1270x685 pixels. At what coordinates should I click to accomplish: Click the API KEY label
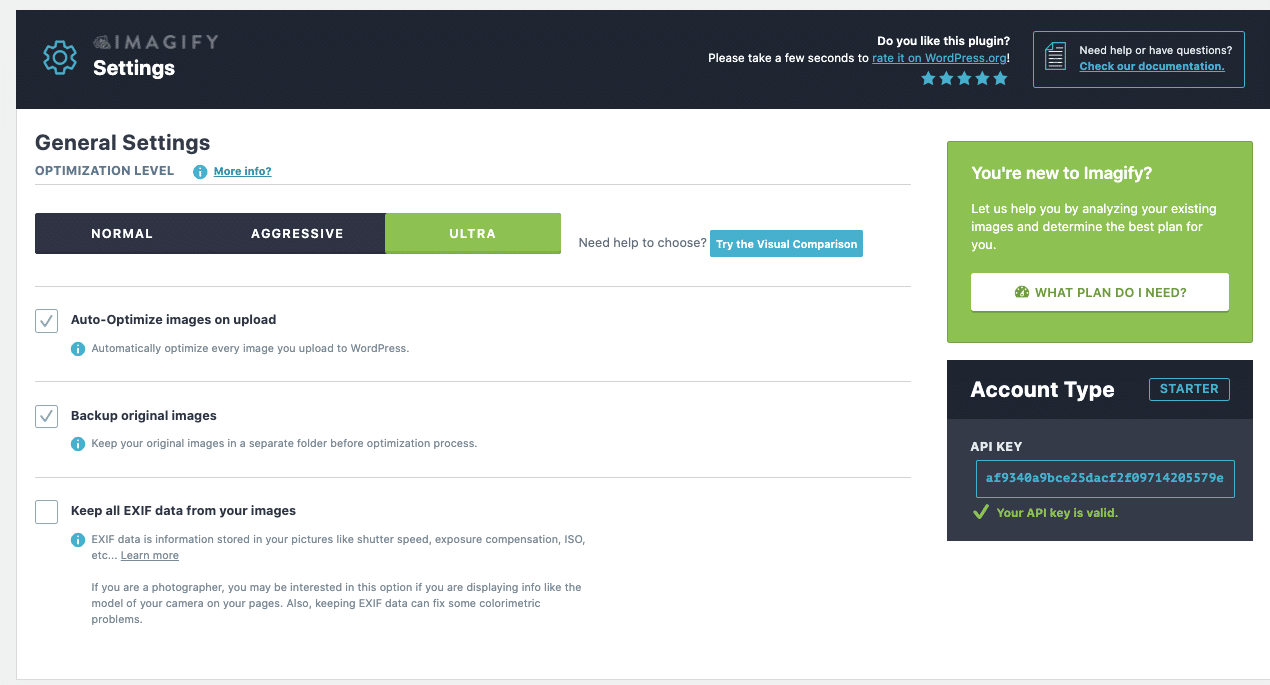996,447
